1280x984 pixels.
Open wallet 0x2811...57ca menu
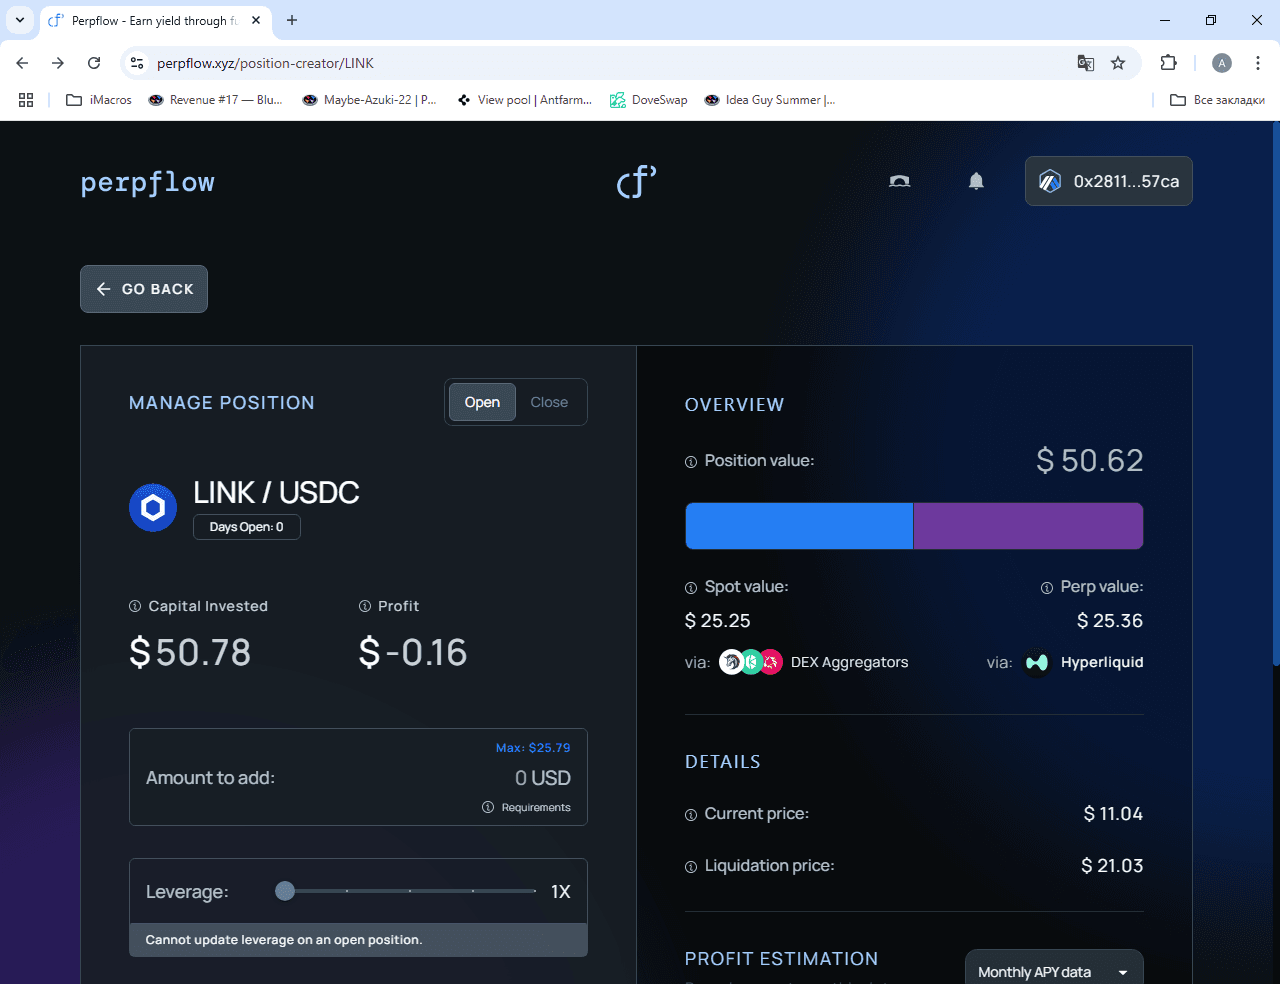click(1108, 181)
